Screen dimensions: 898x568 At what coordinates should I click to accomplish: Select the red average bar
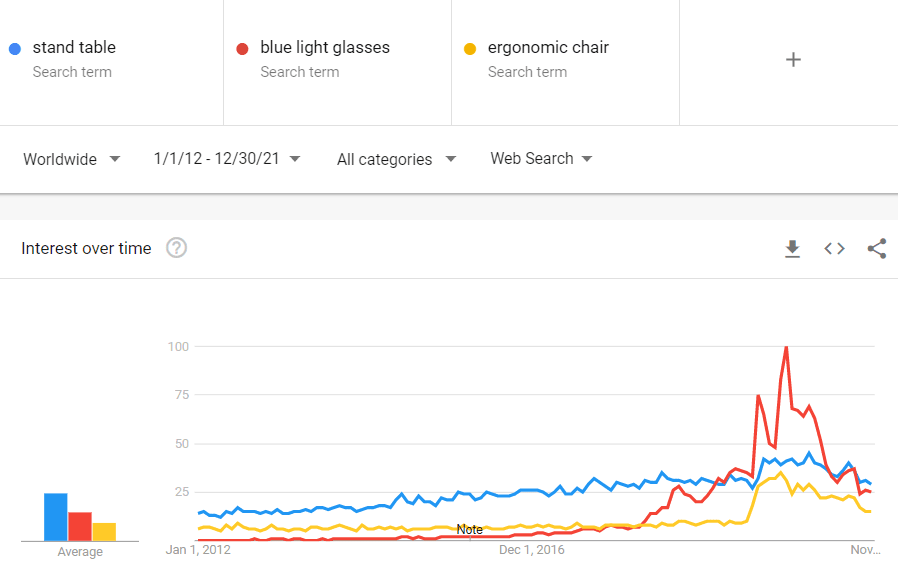tap(80, 527)
